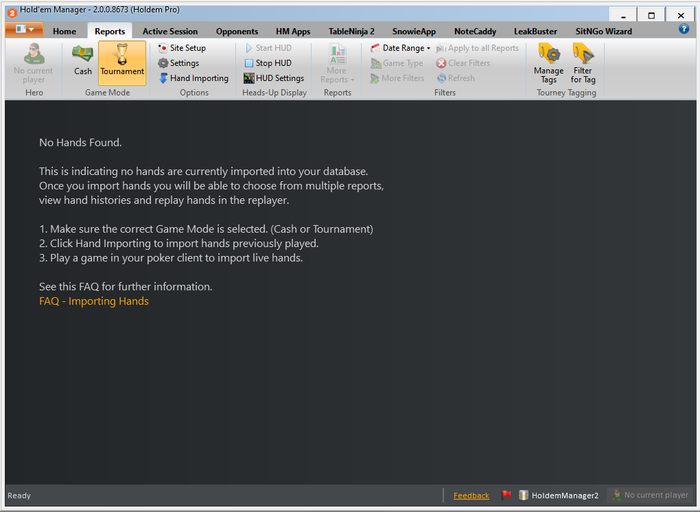The width and height of the screenshot is (700, 512).
Task: Click the blue help icon
Action: [x=683, y=29]
